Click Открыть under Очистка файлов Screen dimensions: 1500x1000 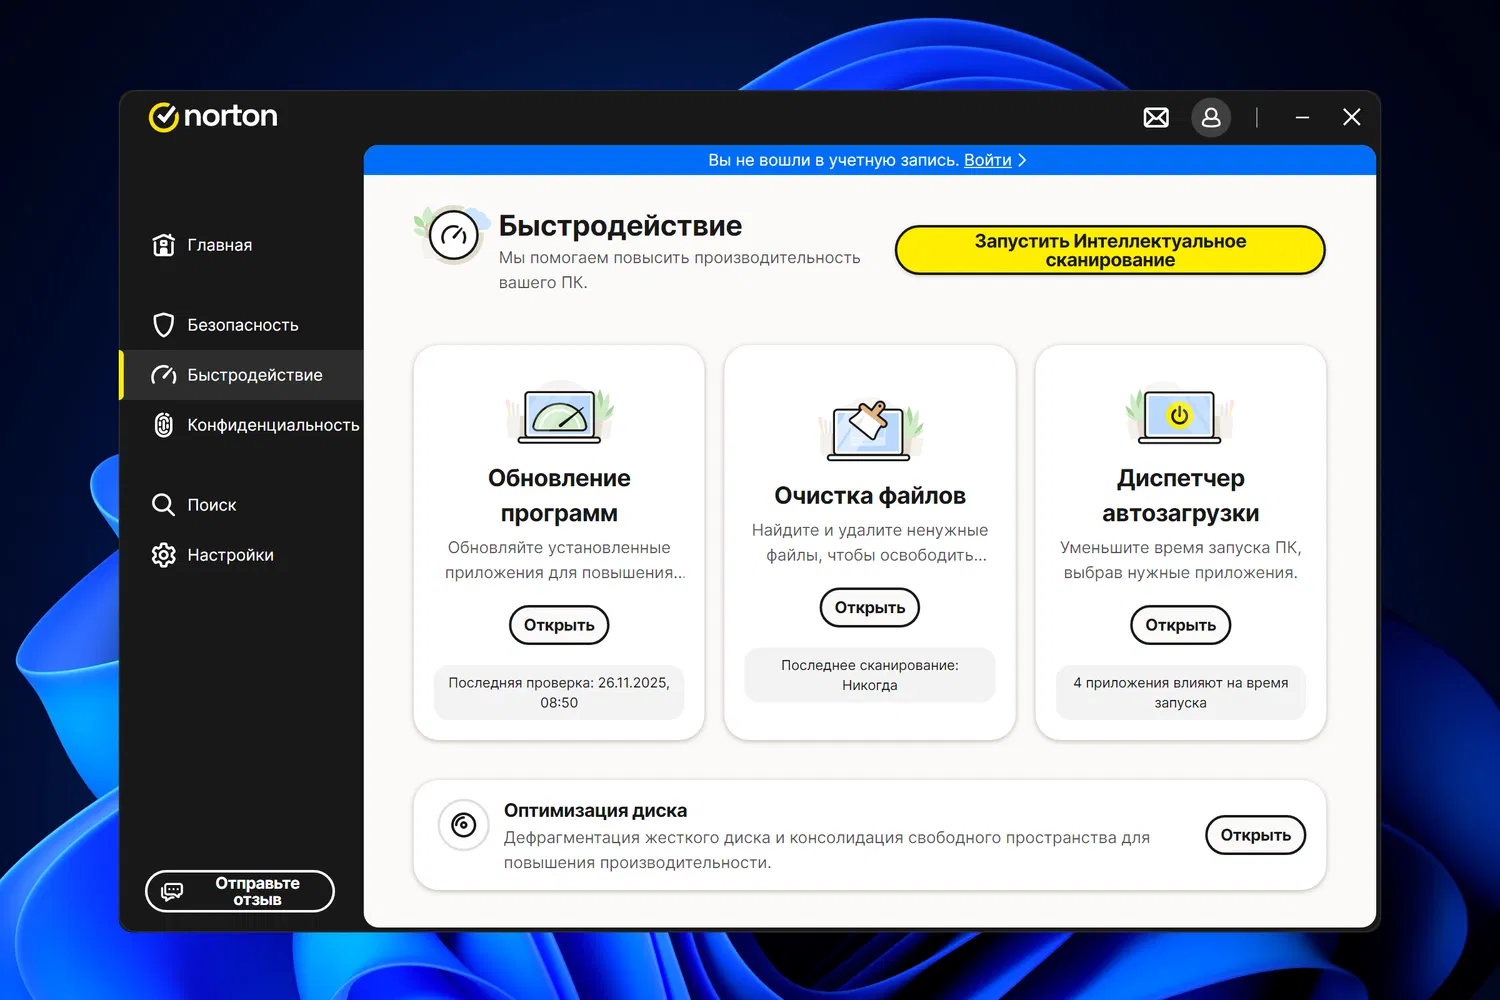[x=870, y=607]
